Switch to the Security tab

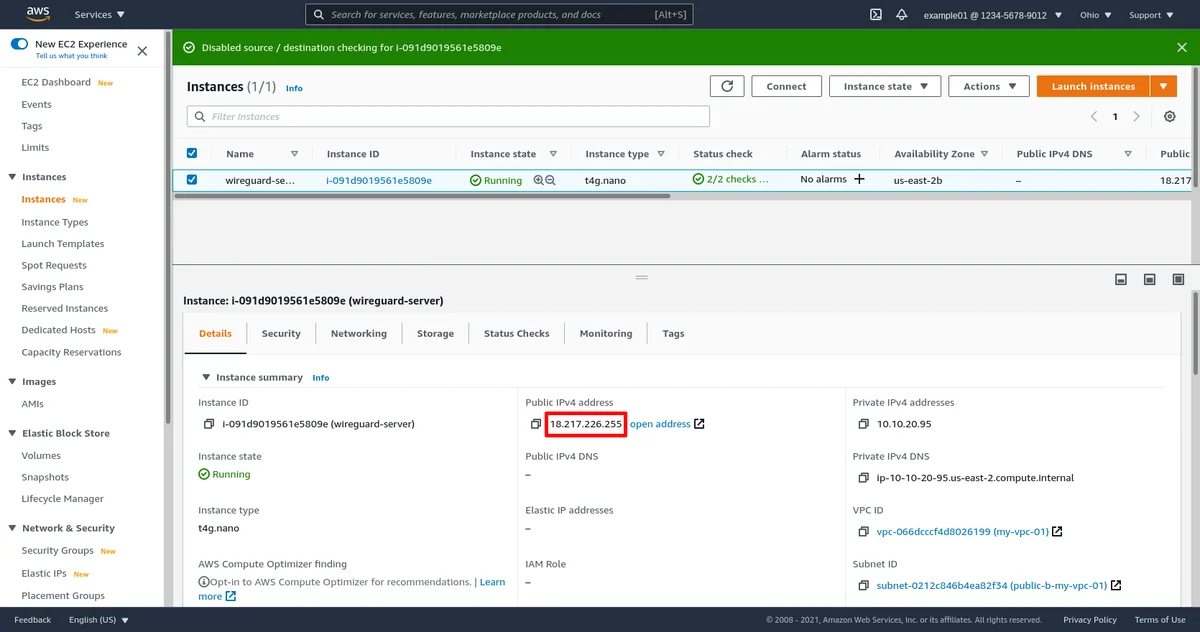click(x=281, y=334)
